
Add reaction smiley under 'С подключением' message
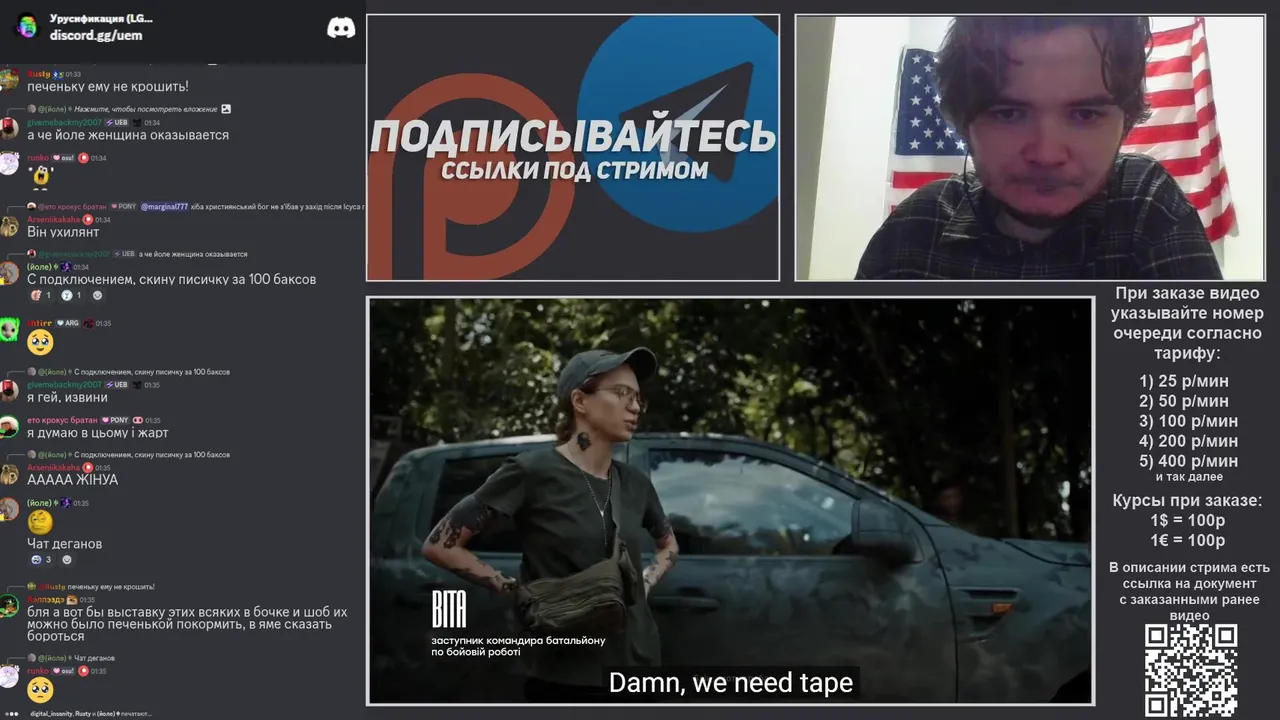coord(98,295)
